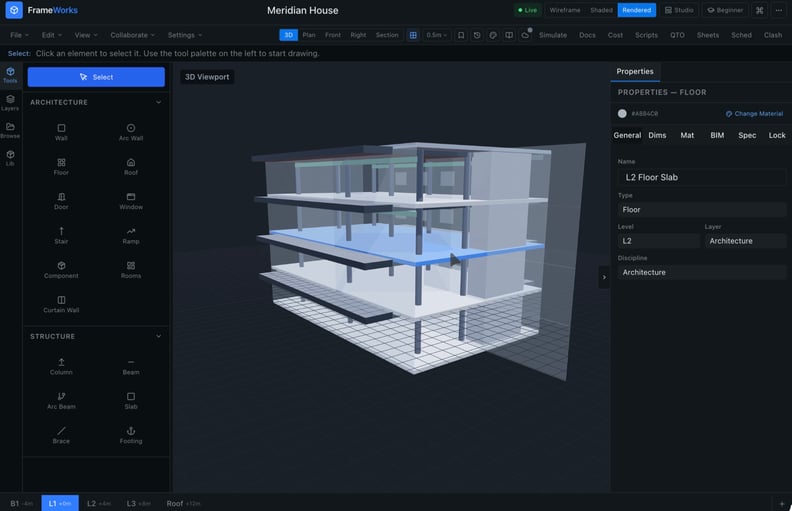Click the Select tool button
792x511 pixels.
point(96,77)
